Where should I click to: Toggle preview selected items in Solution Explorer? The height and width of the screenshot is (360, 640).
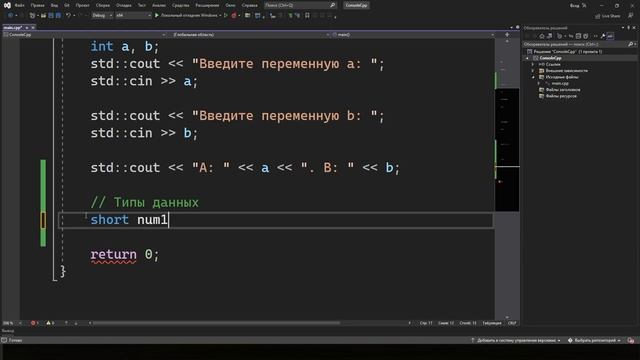610,36
